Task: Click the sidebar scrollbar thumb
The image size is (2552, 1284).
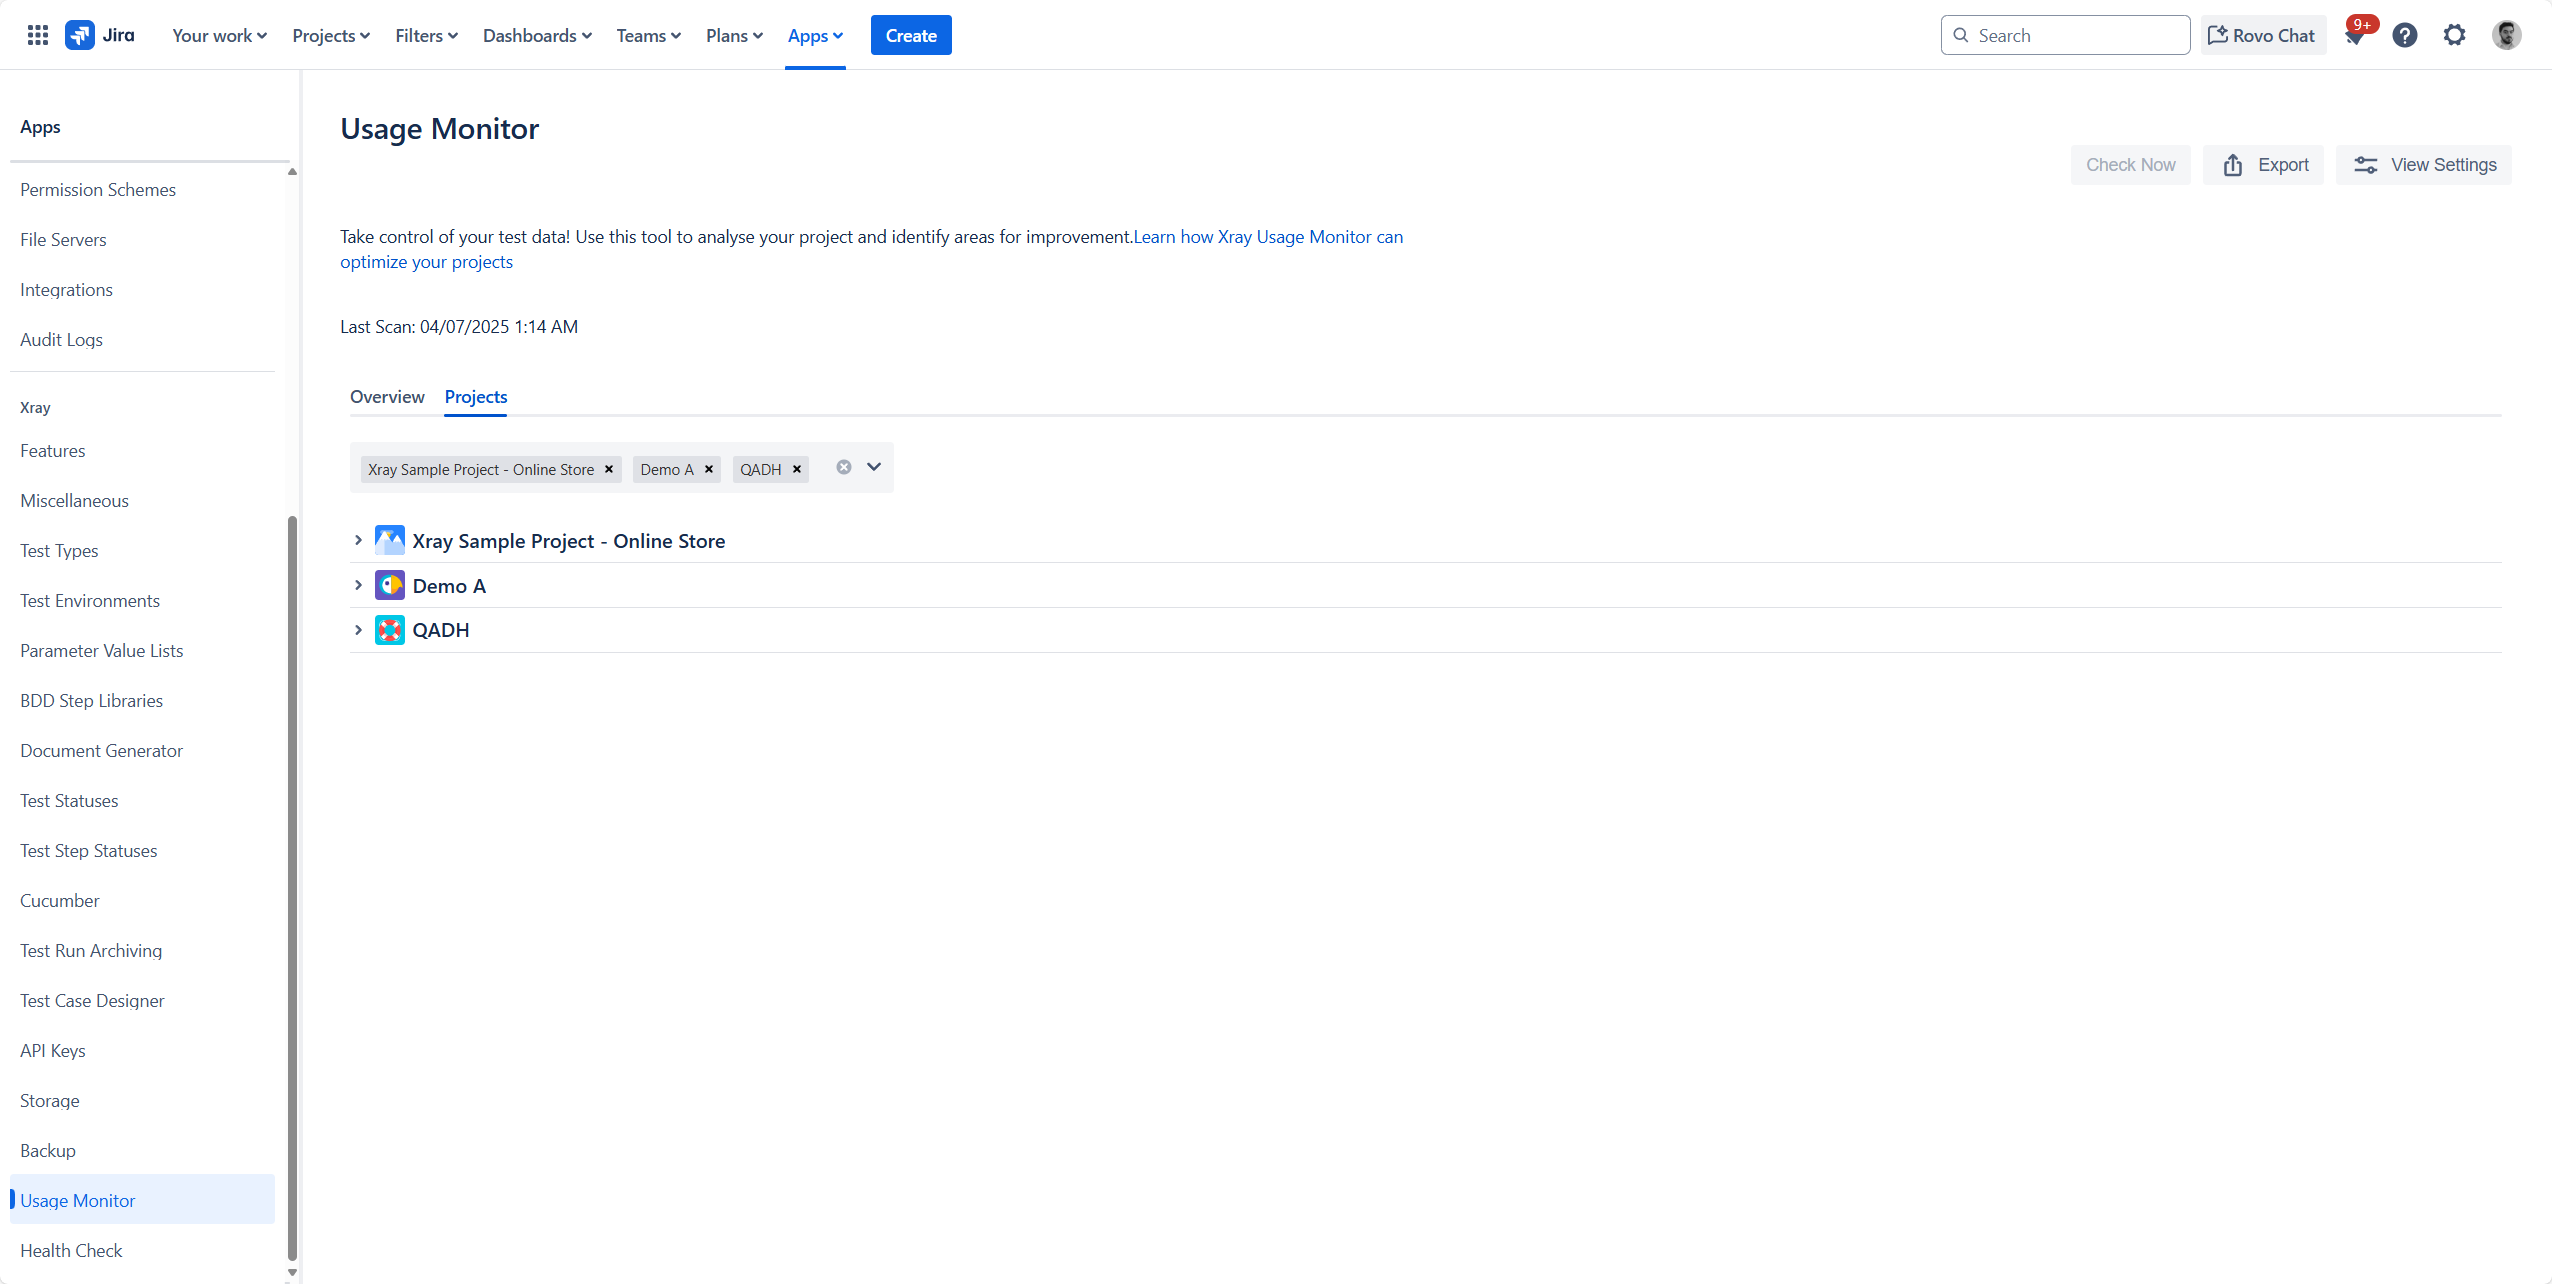Action: 292,888
